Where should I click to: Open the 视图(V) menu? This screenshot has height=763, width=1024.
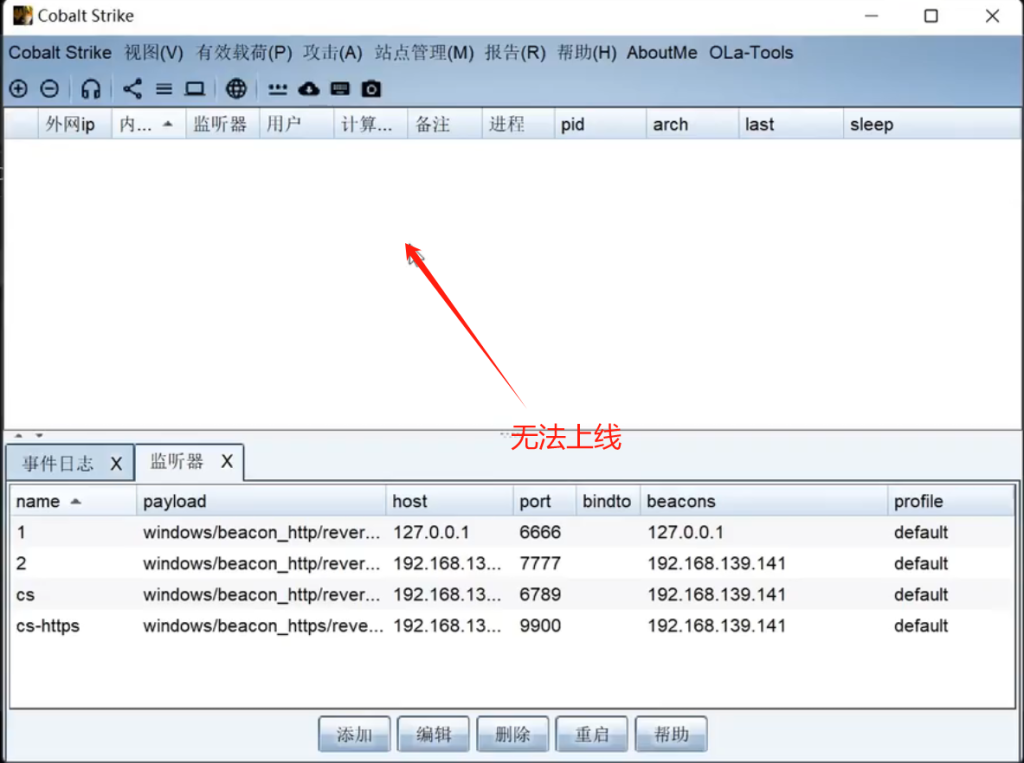pos(154,53)
